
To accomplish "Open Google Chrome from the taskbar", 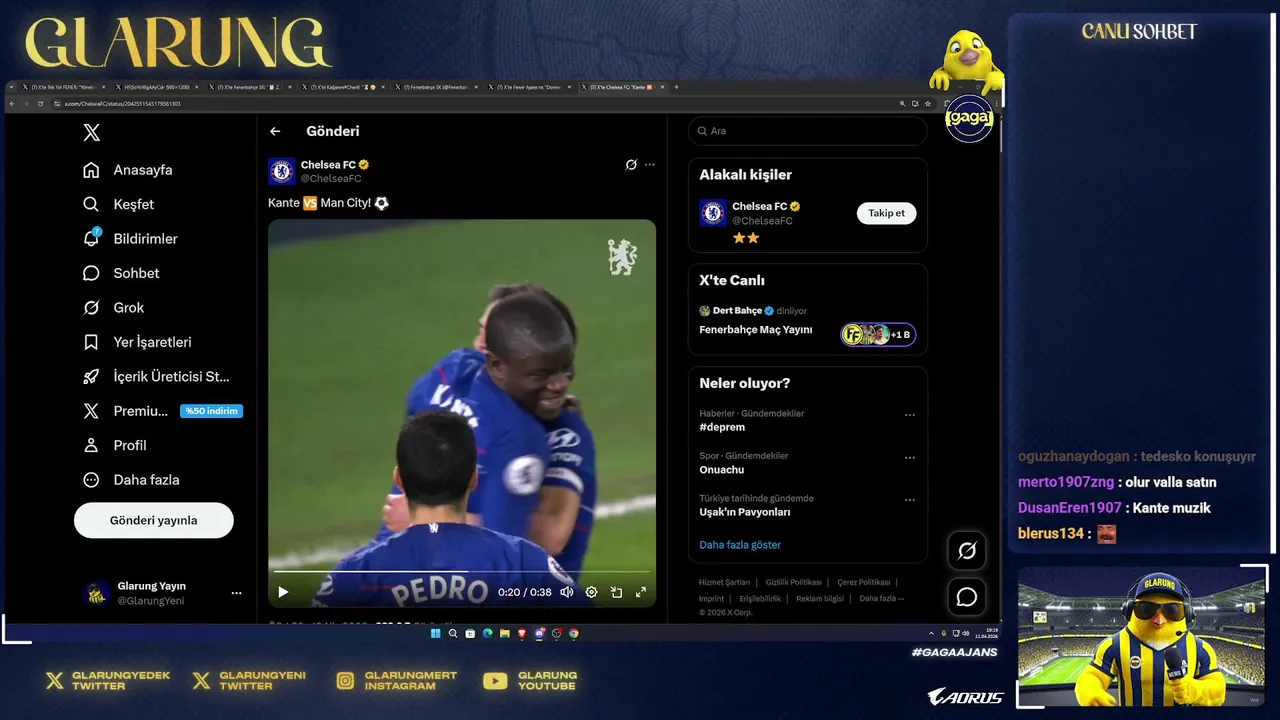I will 574,633.
